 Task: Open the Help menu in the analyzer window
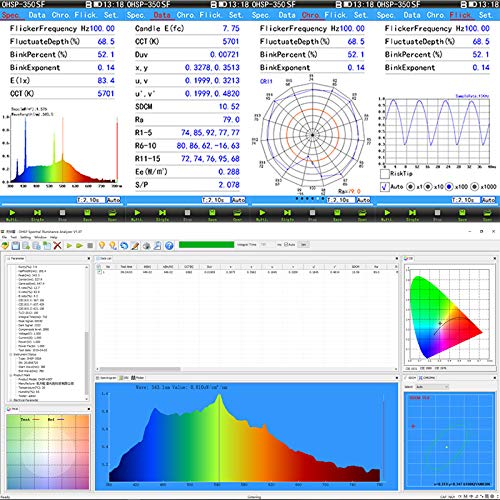click(x=54, y=237)
